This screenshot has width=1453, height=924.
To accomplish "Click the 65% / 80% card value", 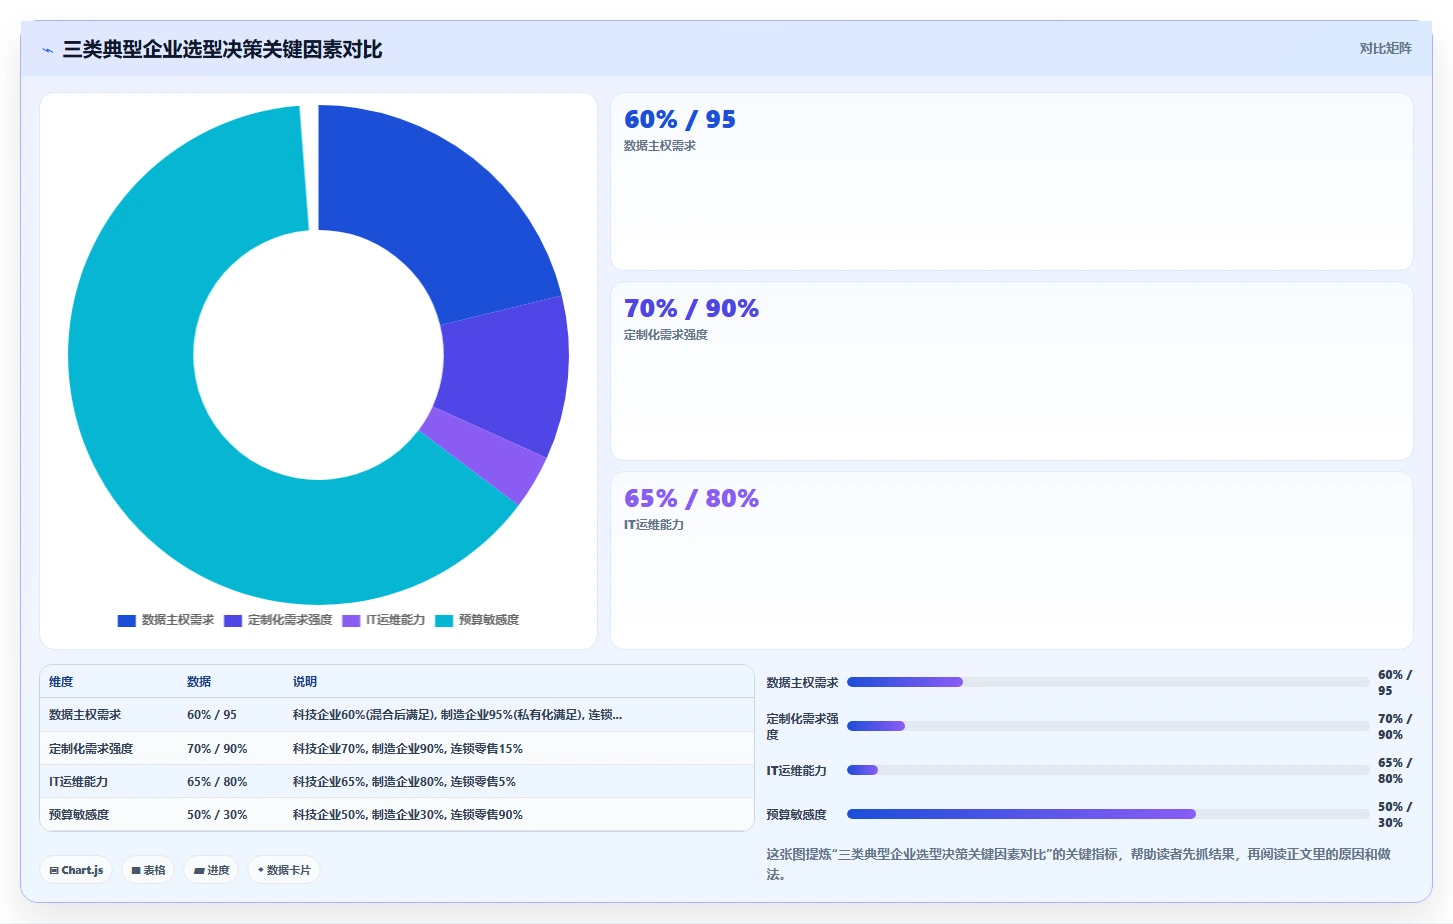I will click(691, 498).
